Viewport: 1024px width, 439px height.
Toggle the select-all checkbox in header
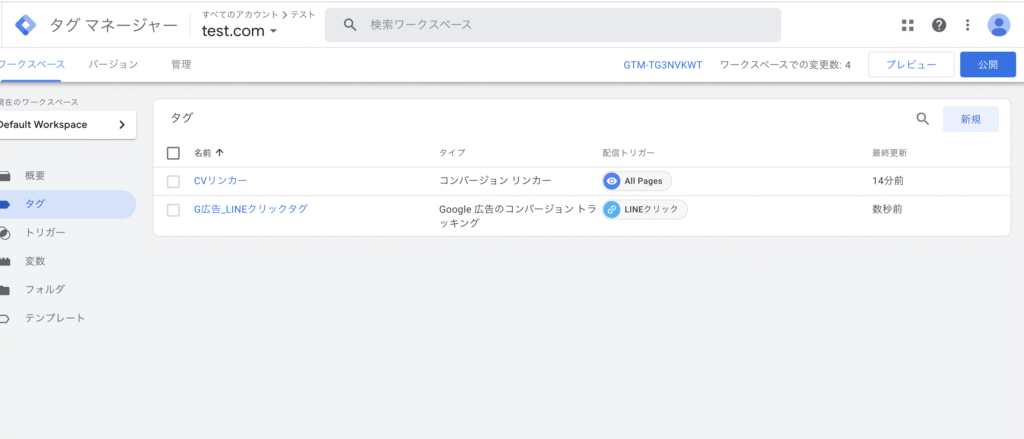[x=173, y=153]
